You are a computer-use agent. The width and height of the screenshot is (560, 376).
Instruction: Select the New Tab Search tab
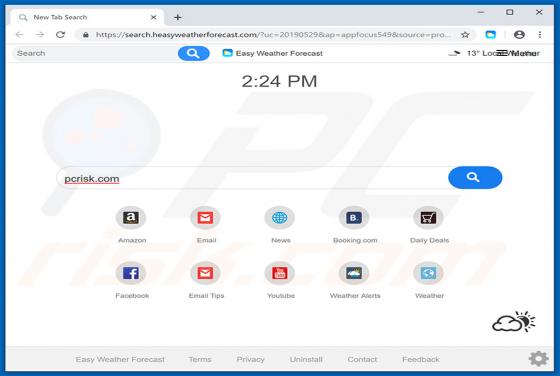pyautogui.click(x=88, y=17)
